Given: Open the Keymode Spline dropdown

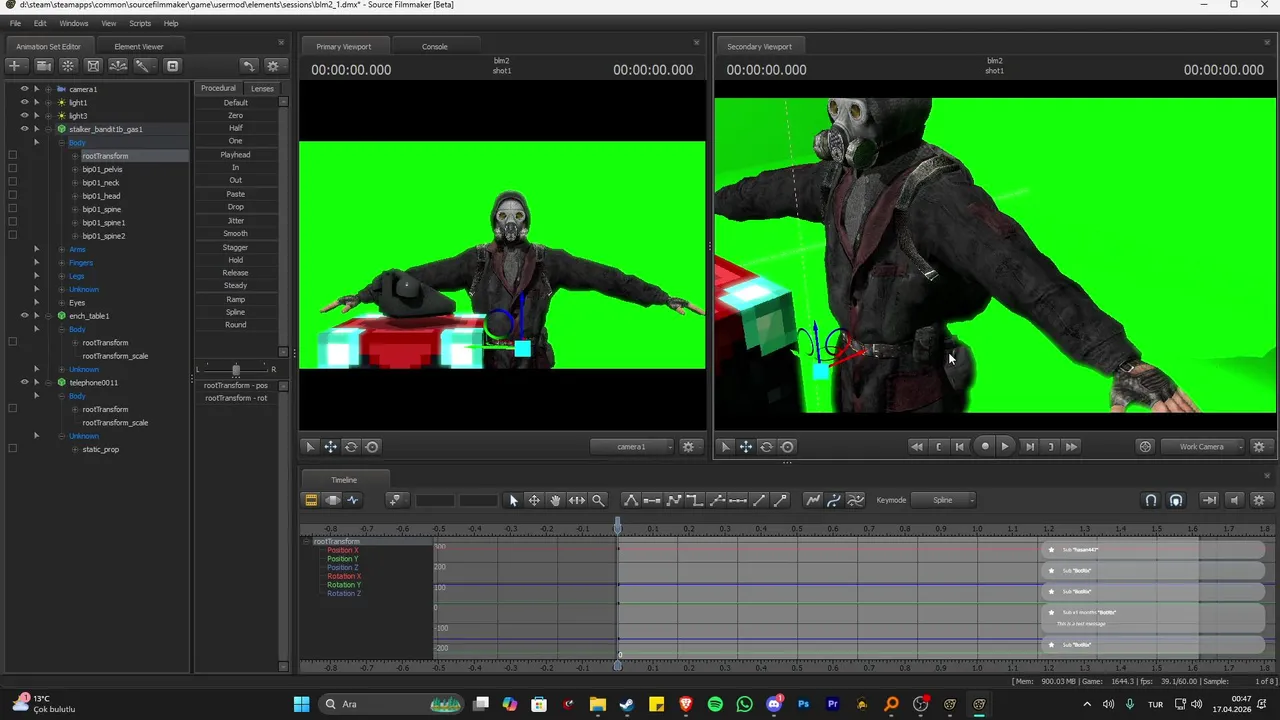Looking at the screenshot, I should pos(943,500).
